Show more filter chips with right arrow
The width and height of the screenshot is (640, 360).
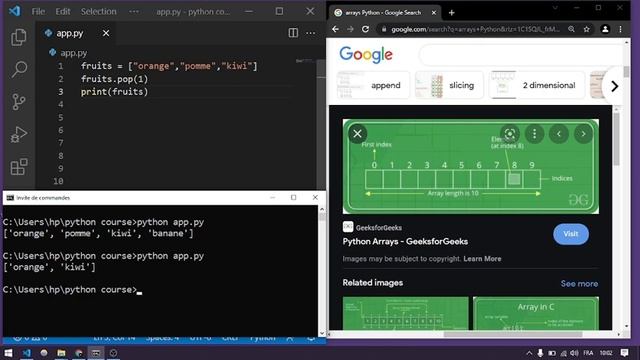coord(614,86)
